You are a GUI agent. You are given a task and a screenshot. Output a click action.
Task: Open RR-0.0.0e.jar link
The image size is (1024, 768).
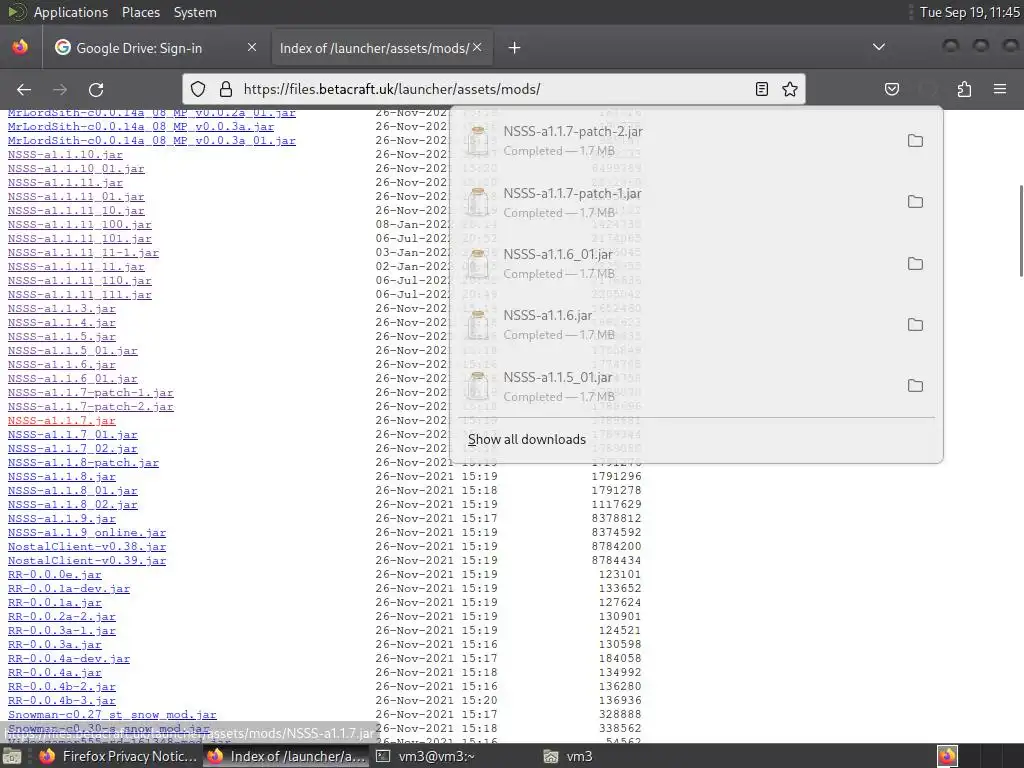55,575
